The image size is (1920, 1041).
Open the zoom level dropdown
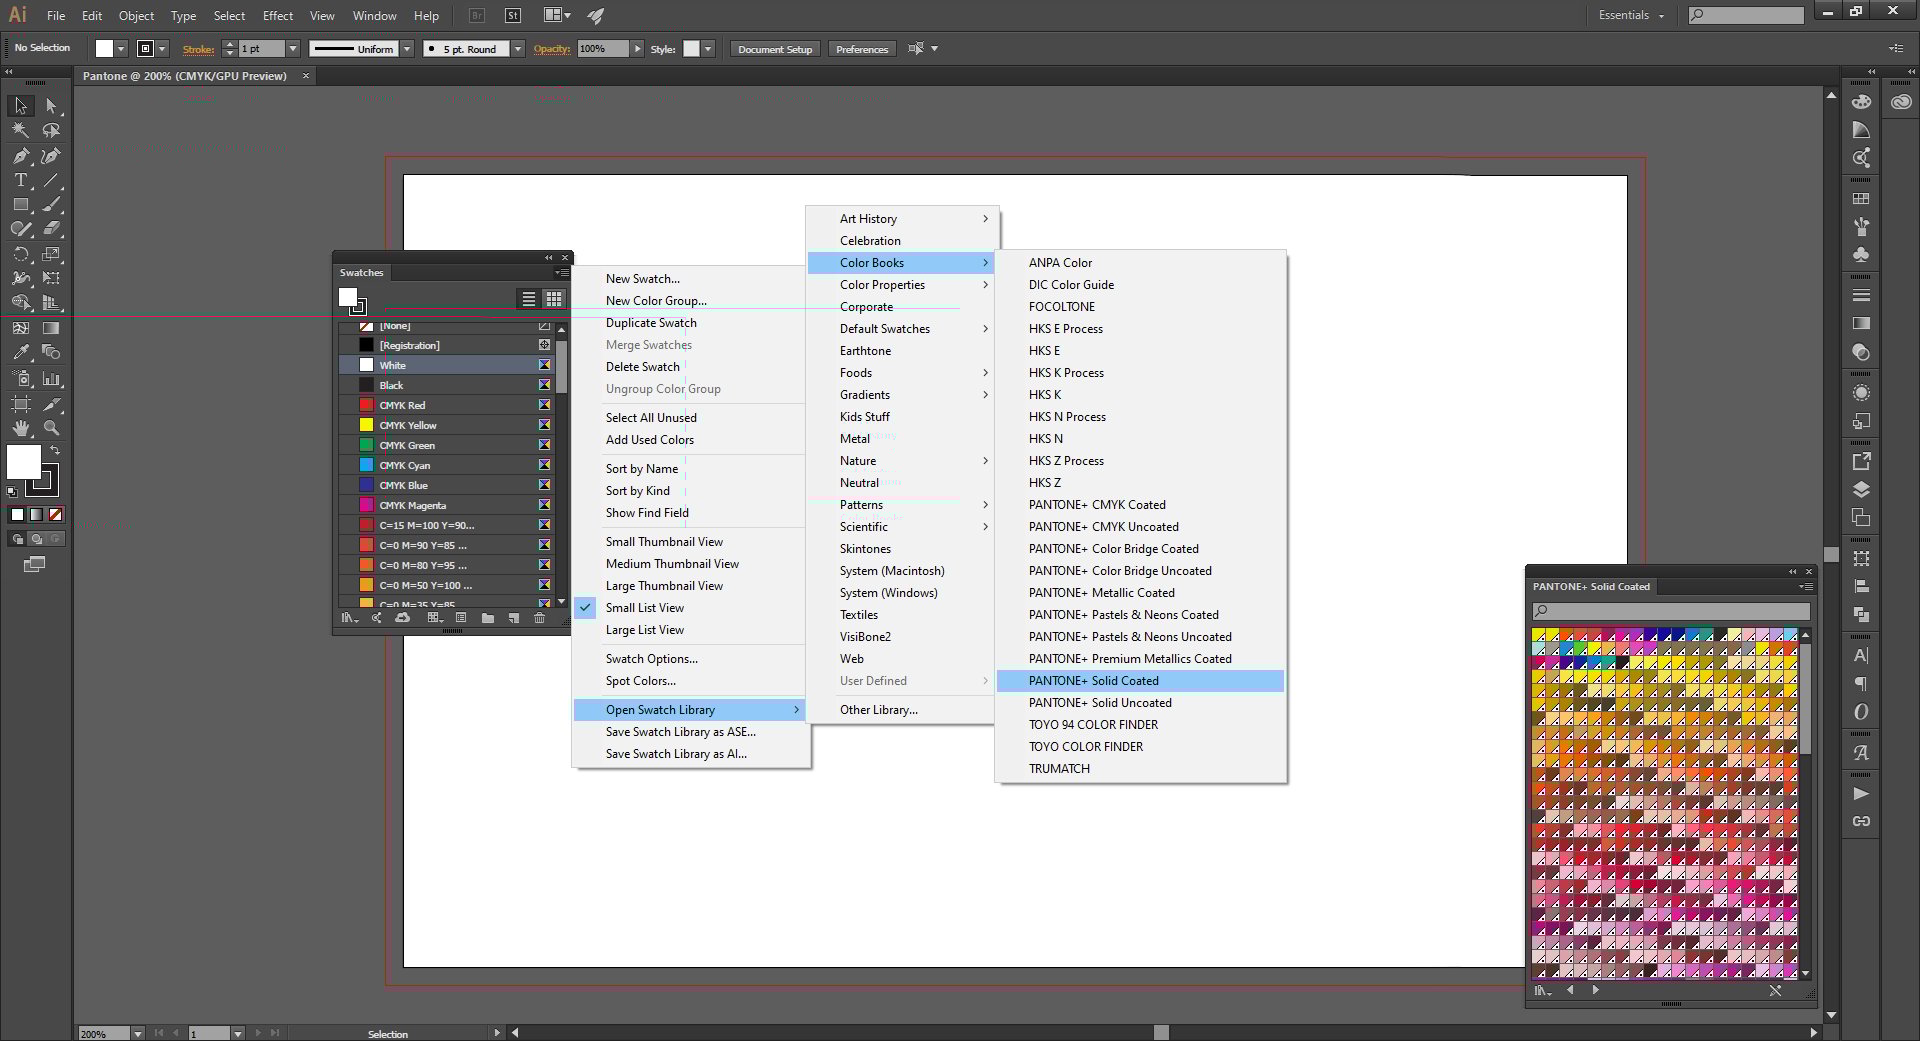point(137,1033)
